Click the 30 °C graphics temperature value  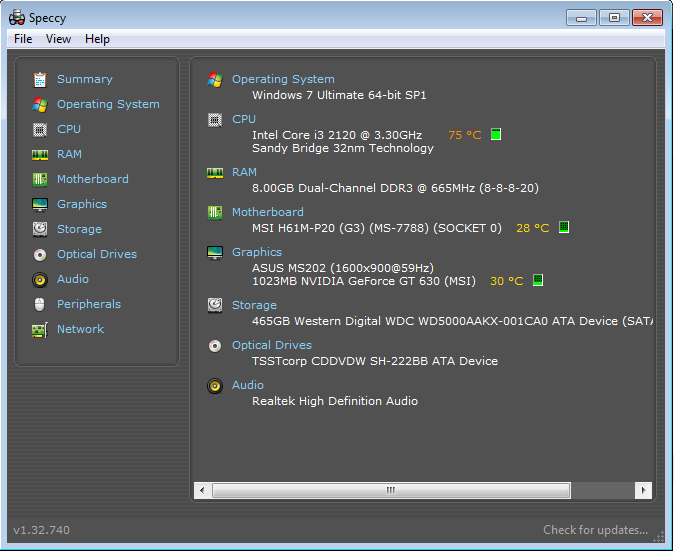click(507, 281)
